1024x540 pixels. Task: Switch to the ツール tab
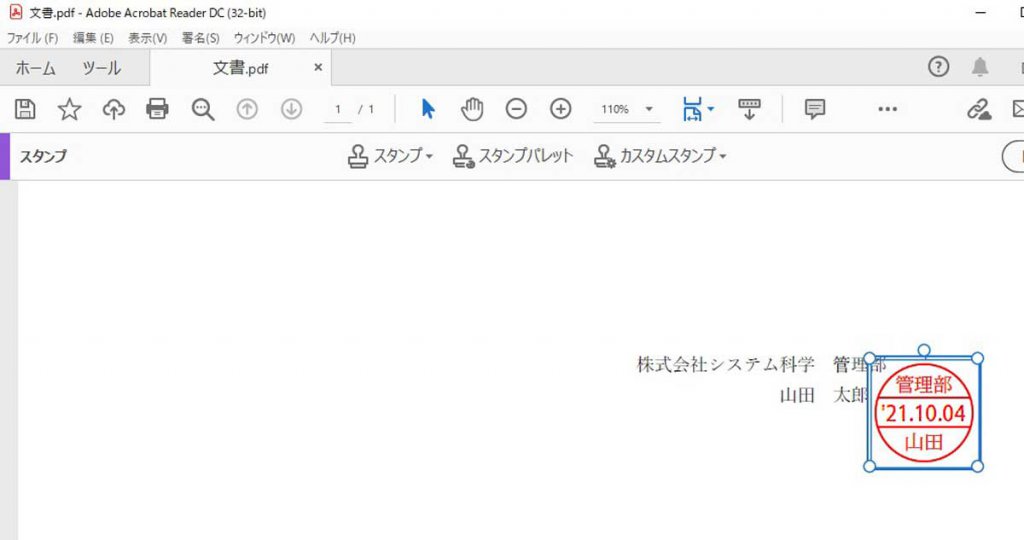pyautogui.click(x=101, y=68)
